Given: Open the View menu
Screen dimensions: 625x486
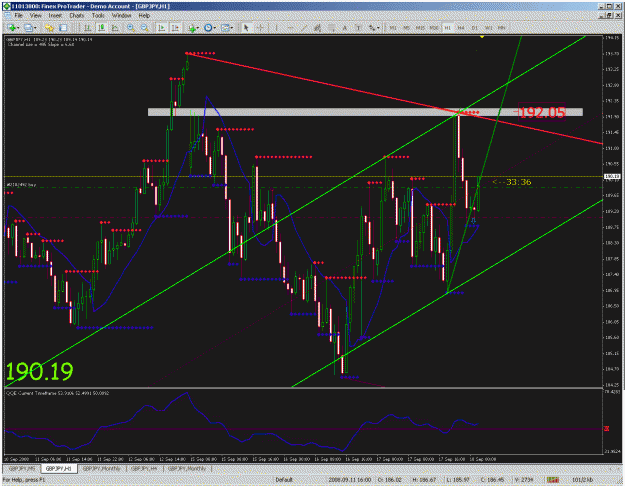Looking at the screenshot, I should click(x=35, y=16).
